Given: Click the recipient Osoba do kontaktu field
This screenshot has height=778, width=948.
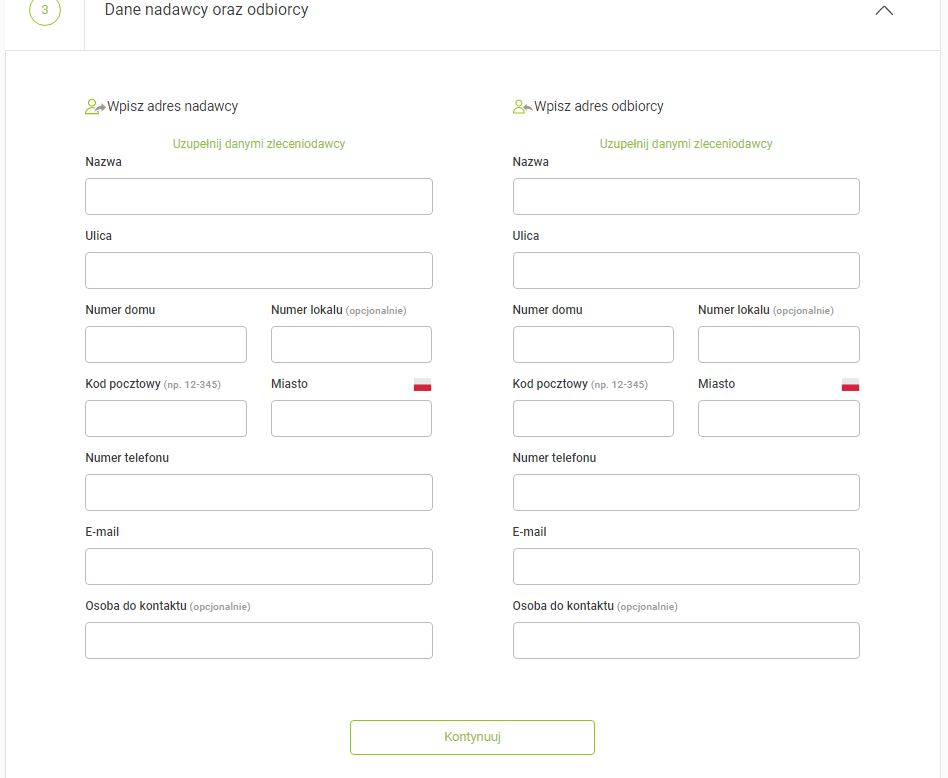Looking at the screenshot, I should click(x=686, y=641).
